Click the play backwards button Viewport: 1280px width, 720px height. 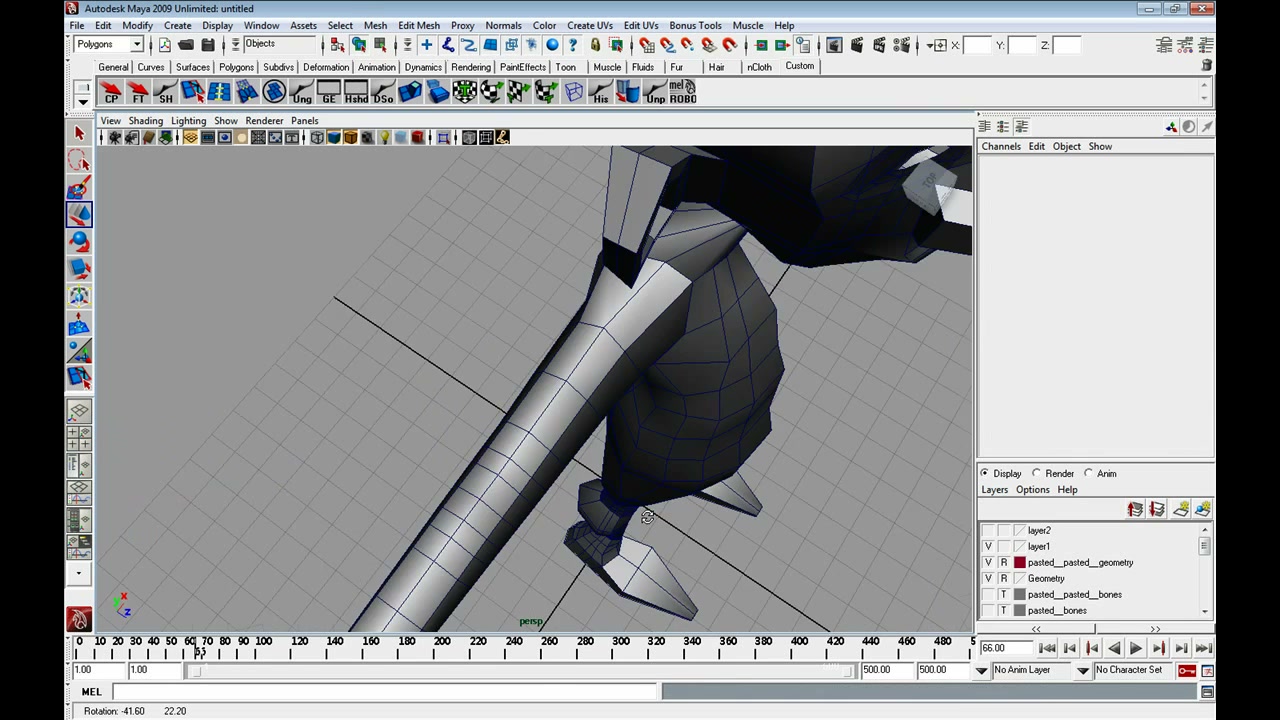(1114, 649)
